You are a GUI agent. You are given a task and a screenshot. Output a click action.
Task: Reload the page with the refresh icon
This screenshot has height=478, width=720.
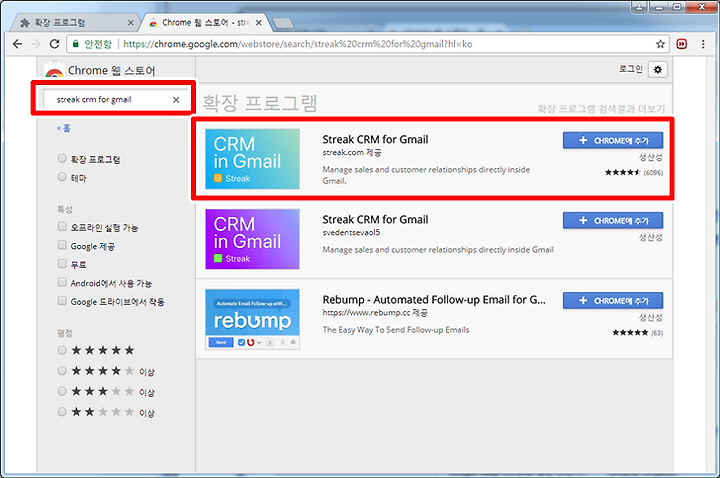click(54, 44)
